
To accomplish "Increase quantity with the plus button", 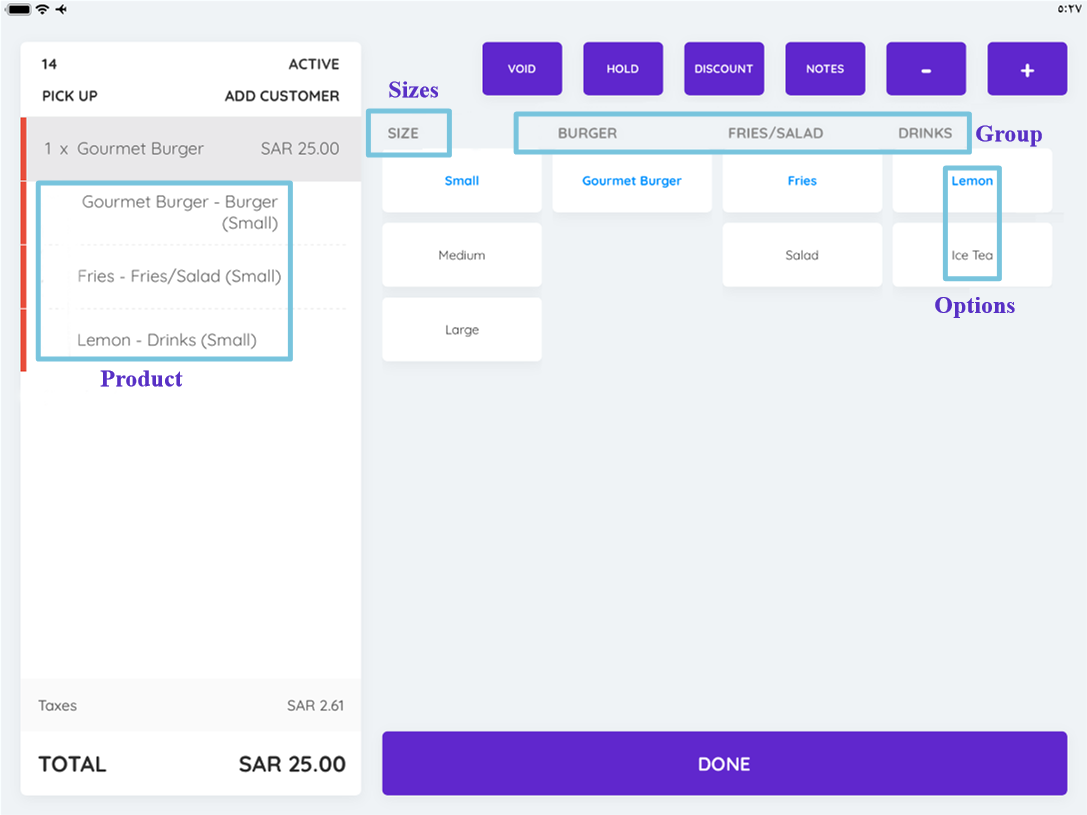I will tap(1027, 69).
